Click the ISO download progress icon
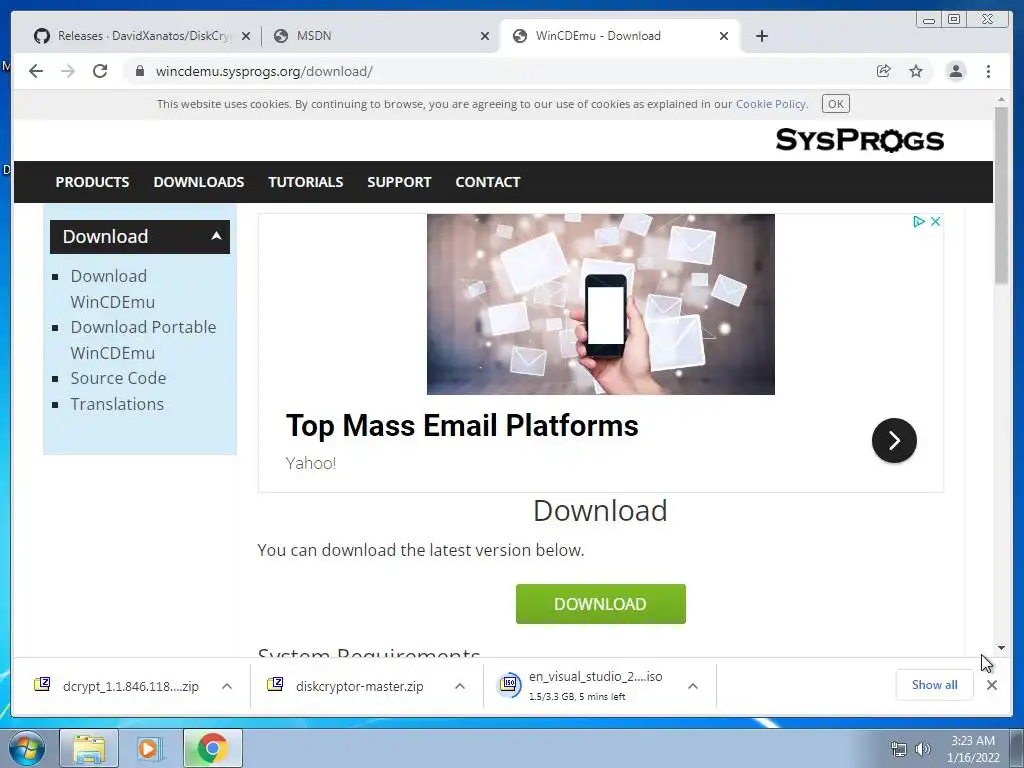The image size is (1024, 768). tap(509, 685)
